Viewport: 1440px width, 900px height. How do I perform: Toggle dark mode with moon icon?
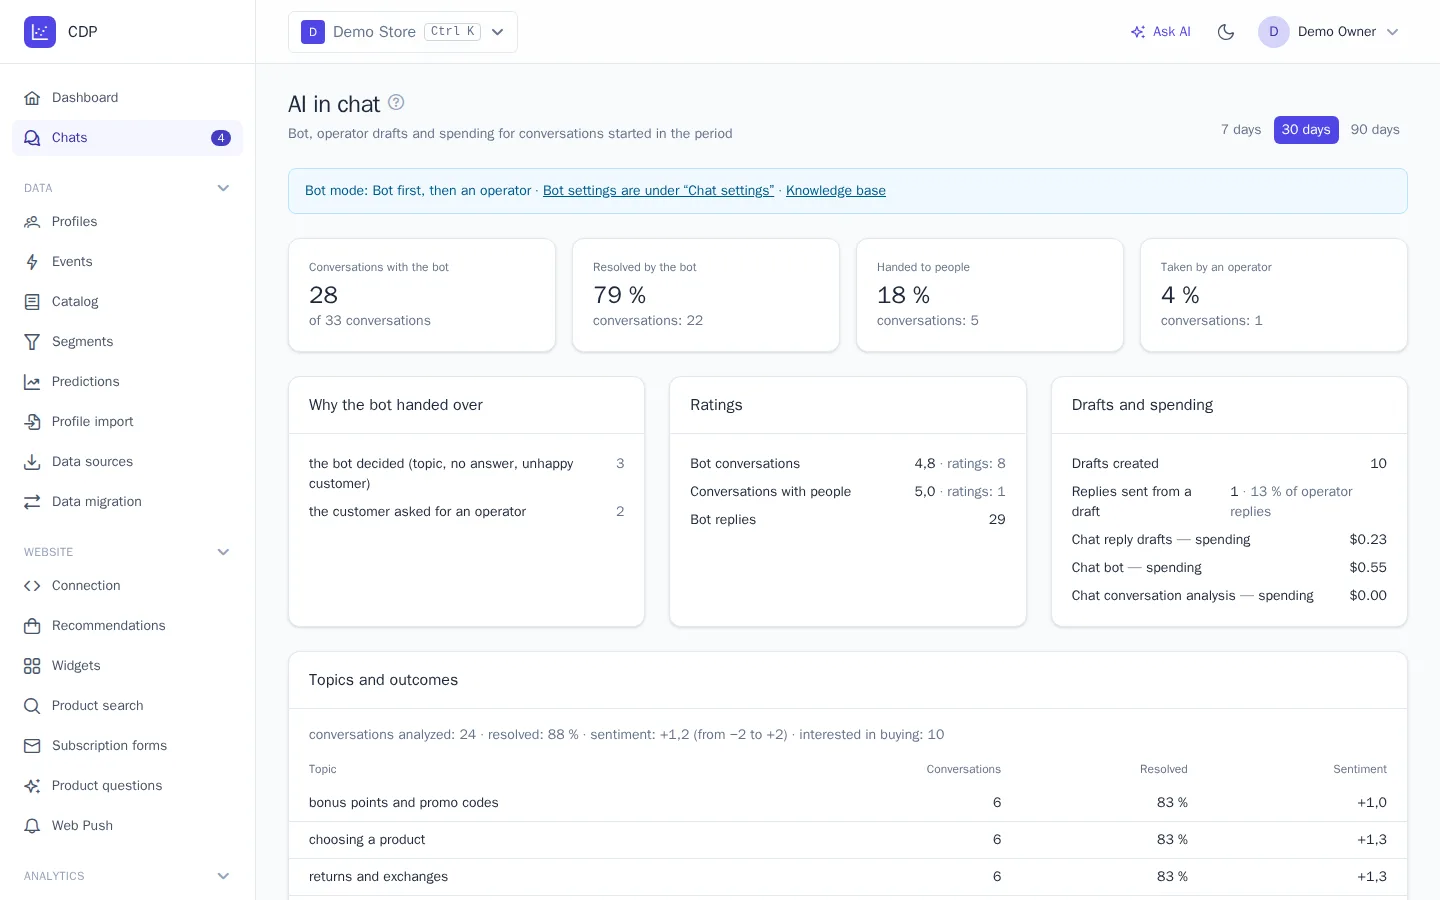[1226, 32]
